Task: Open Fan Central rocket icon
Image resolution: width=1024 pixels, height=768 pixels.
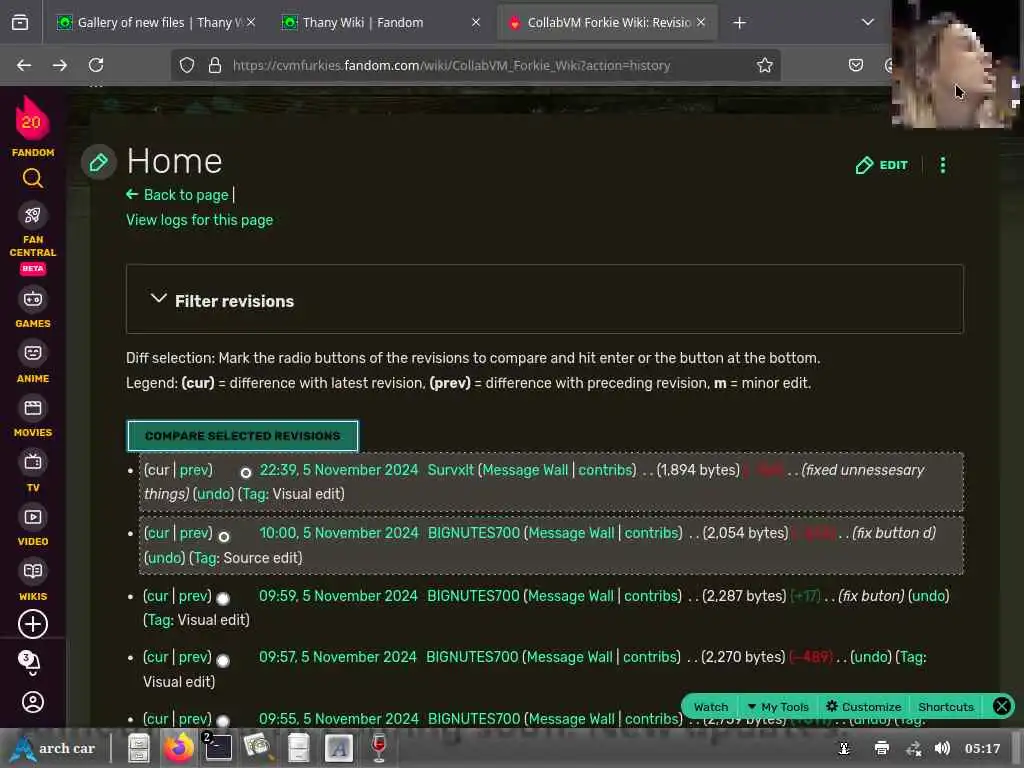Action: click(x=33, y=215)
